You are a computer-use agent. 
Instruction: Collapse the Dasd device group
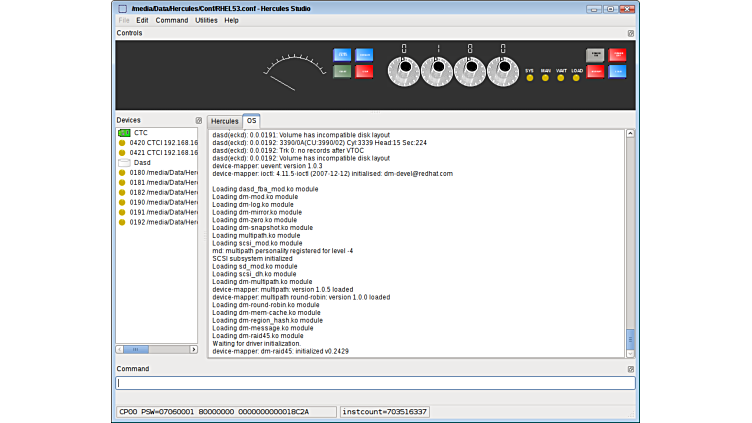124,162
